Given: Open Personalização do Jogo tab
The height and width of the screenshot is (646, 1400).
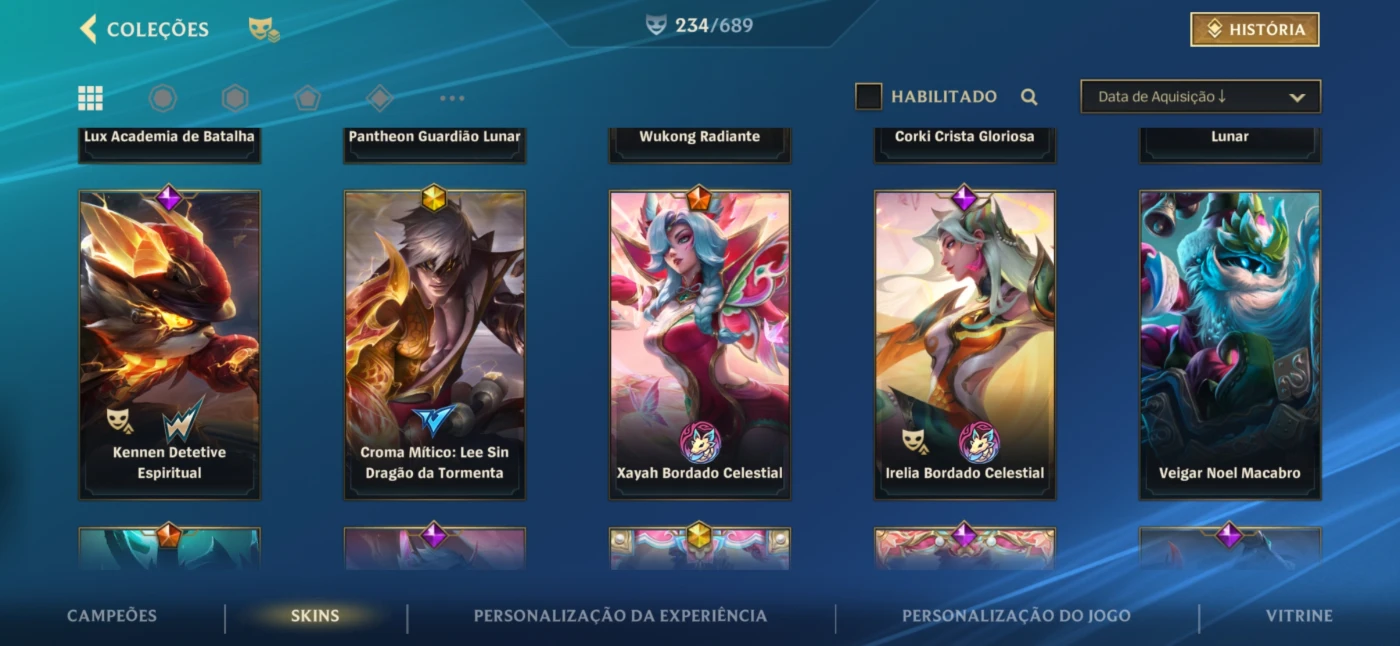Looking at the screenshot, I should (x=1016, y=616).
